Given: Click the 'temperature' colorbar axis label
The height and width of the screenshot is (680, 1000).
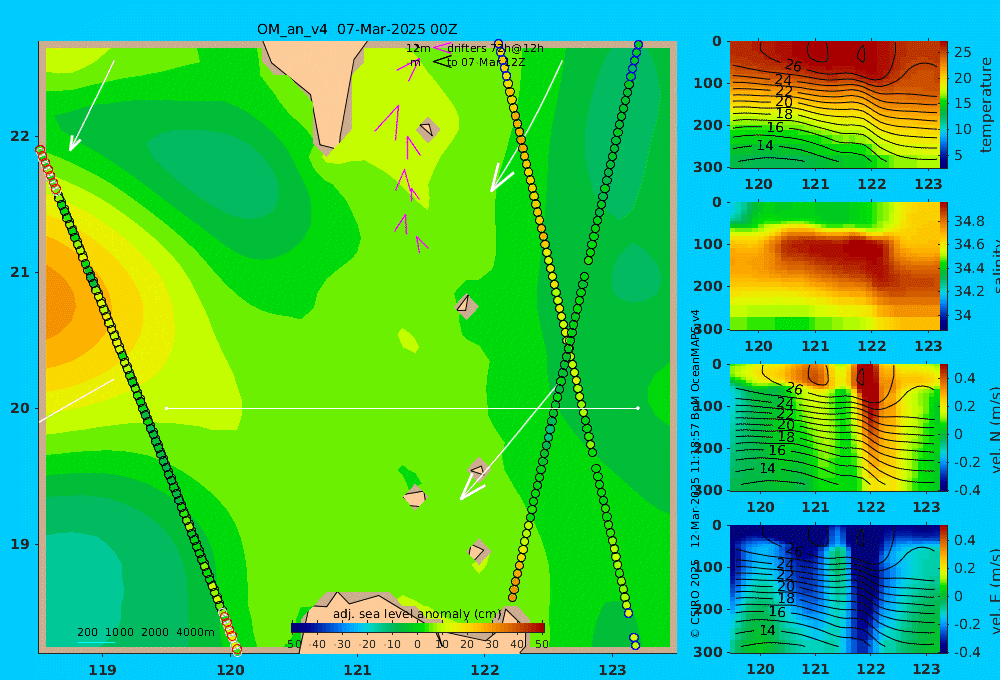Looking at the screenshot, I should coord(986,105).
